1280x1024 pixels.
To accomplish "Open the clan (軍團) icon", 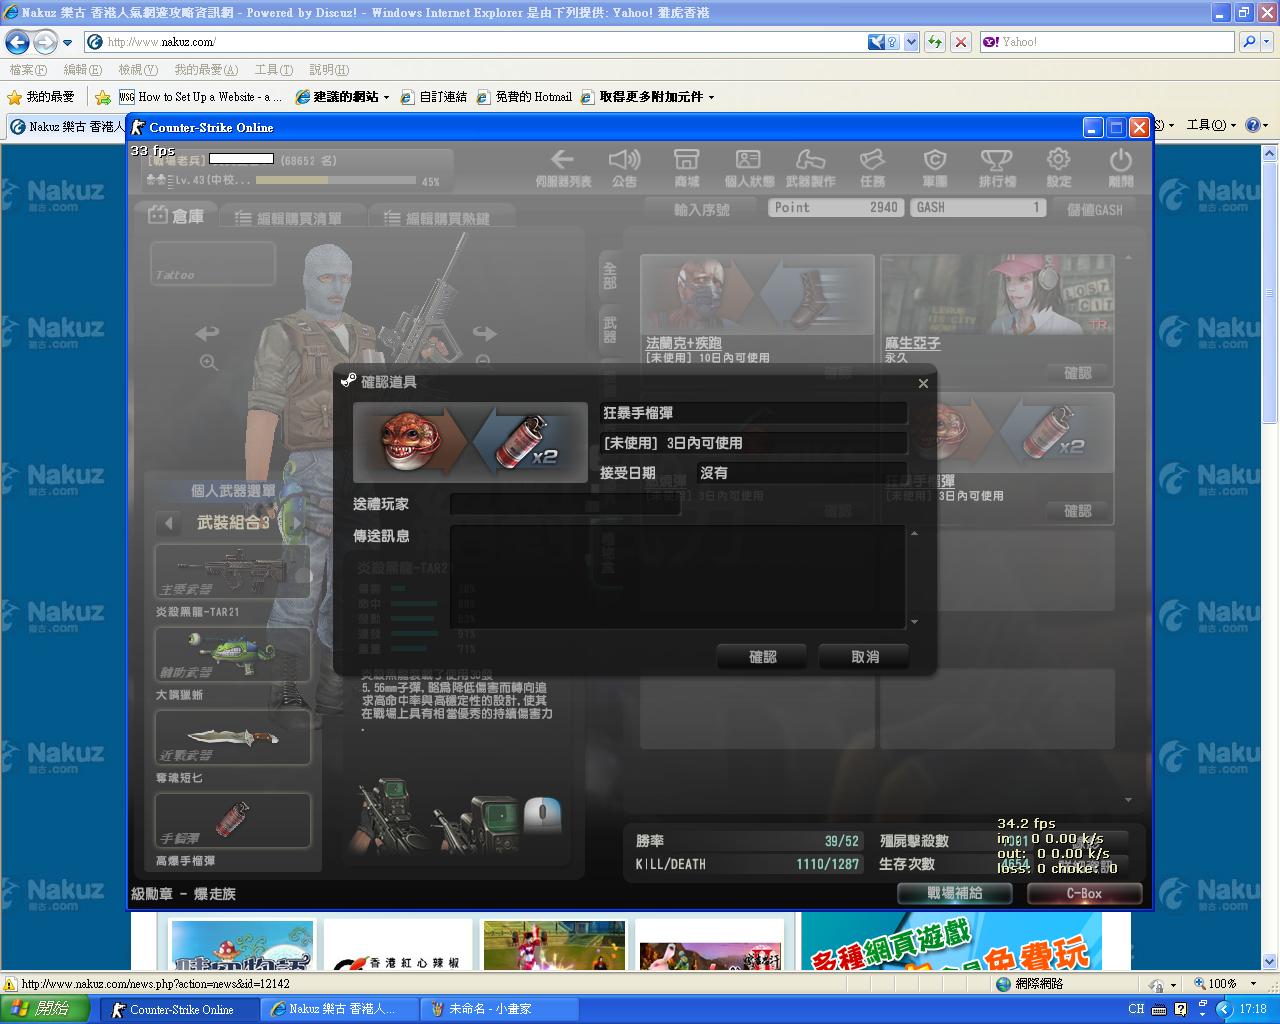I will [x=935, y=168].
